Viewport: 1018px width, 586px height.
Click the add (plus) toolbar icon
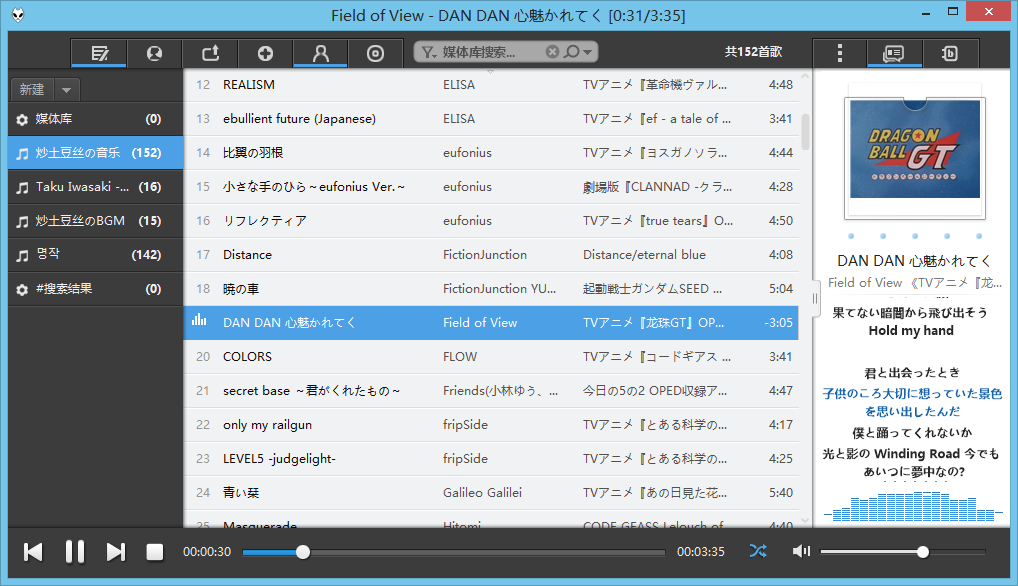265,54
